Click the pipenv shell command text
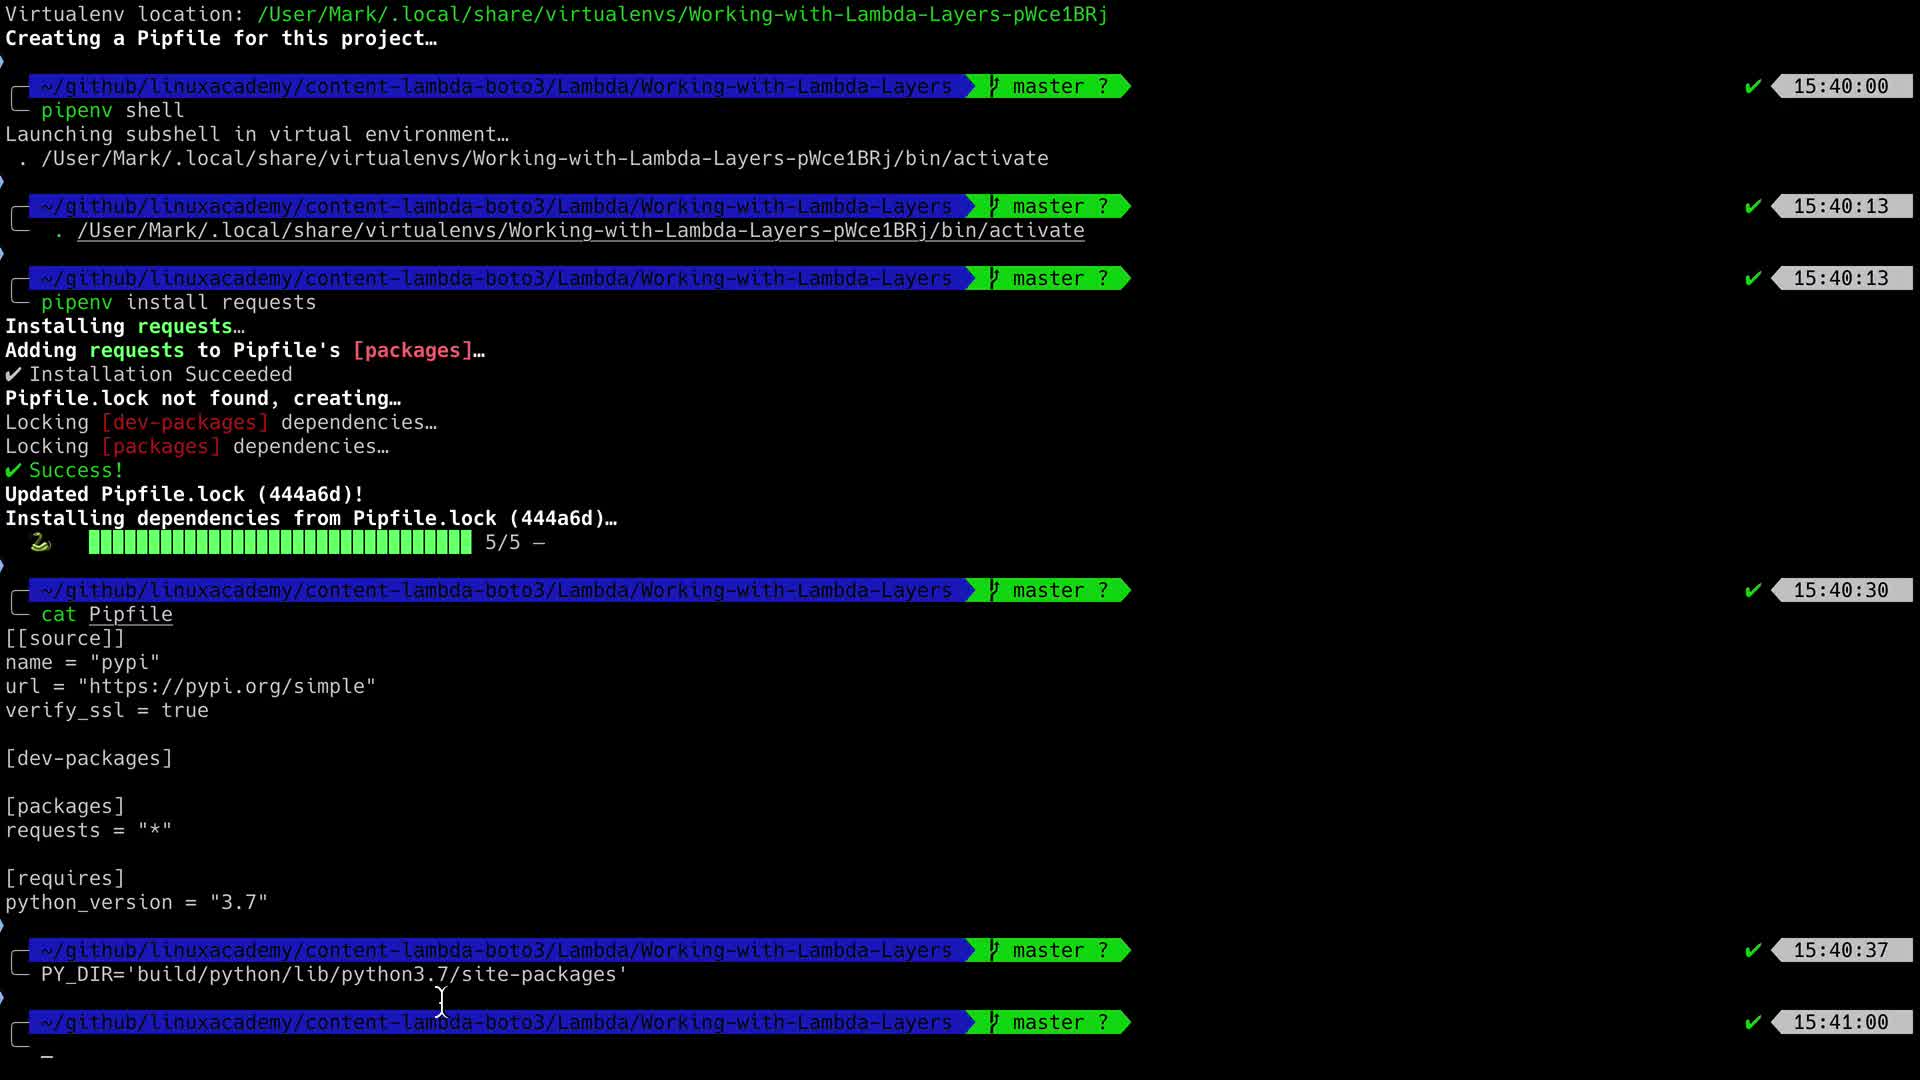The width and height of the screenshot is (1920, 1080). [112, 111]
